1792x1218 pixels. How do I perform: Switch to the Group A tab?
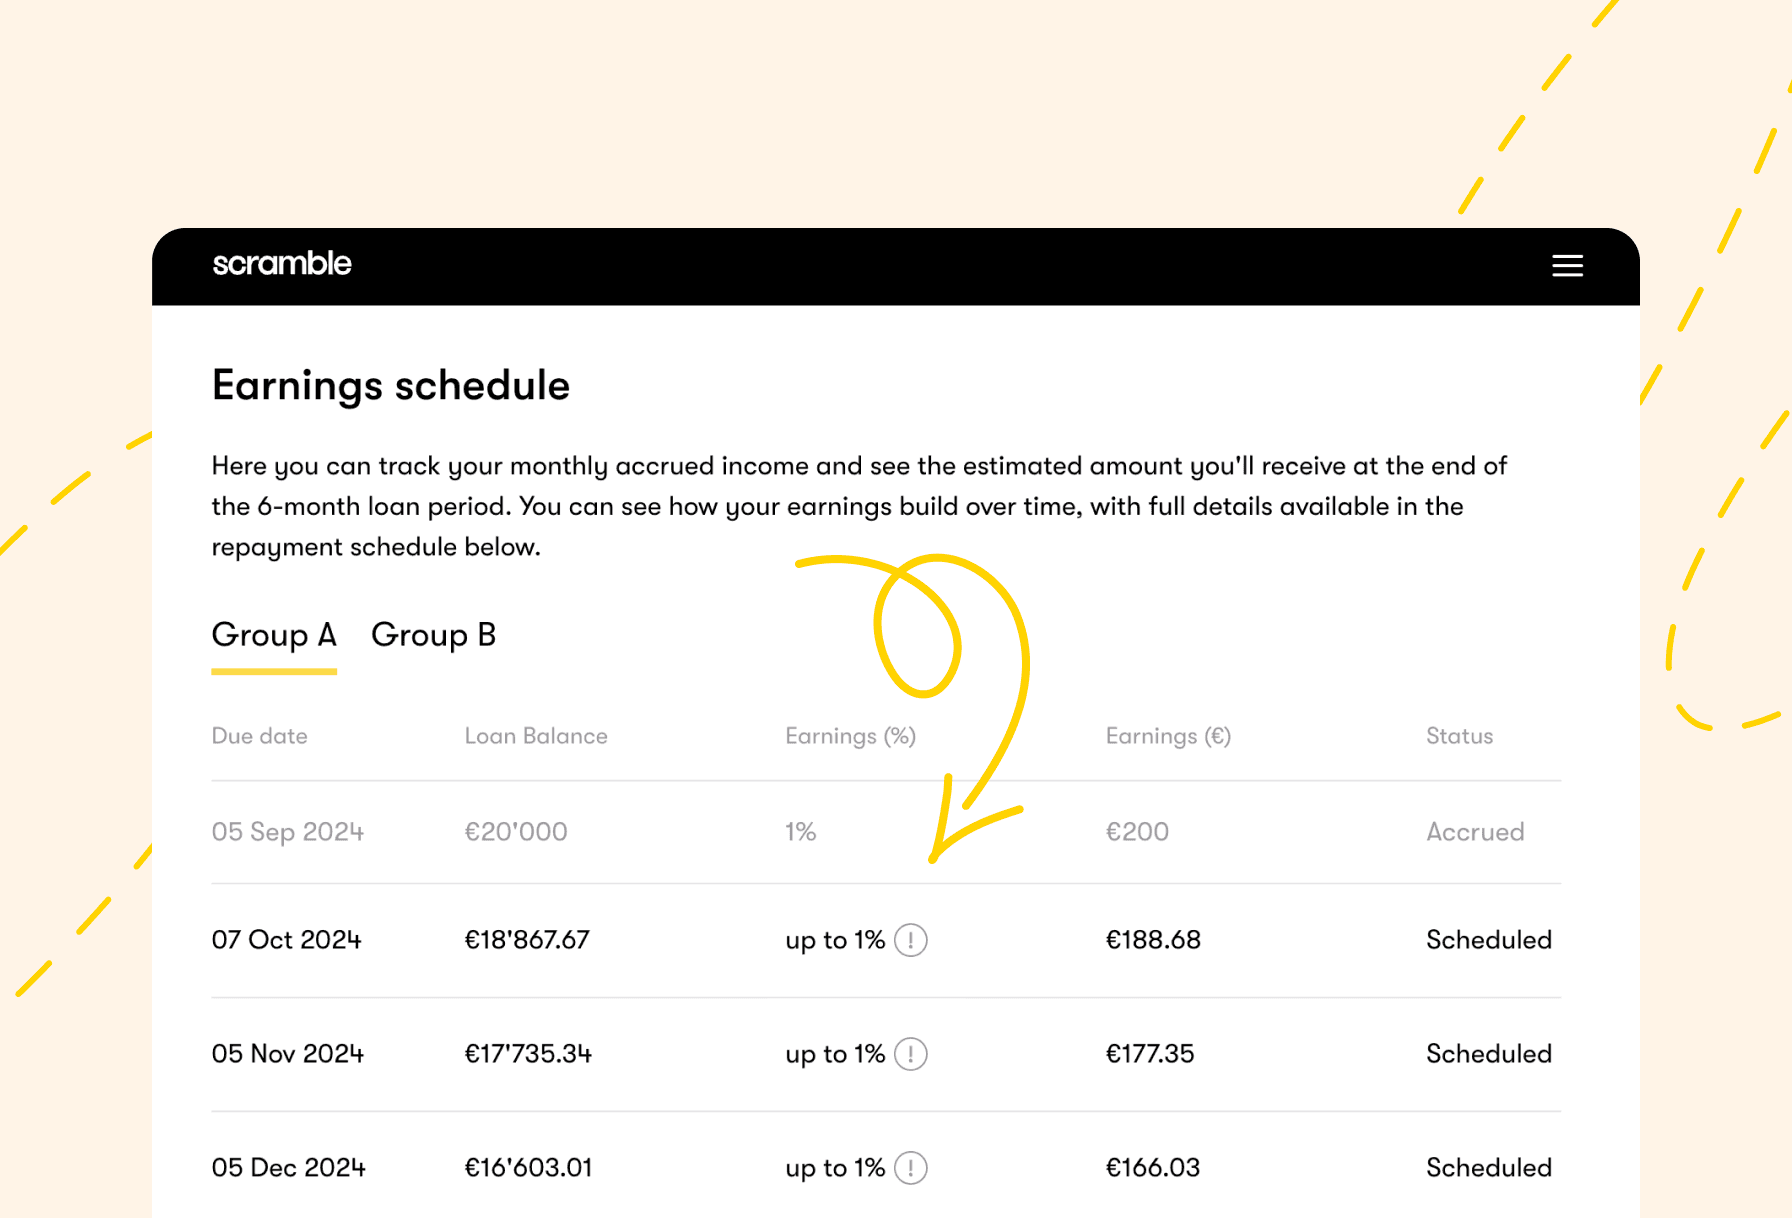(x=274, y=635)
